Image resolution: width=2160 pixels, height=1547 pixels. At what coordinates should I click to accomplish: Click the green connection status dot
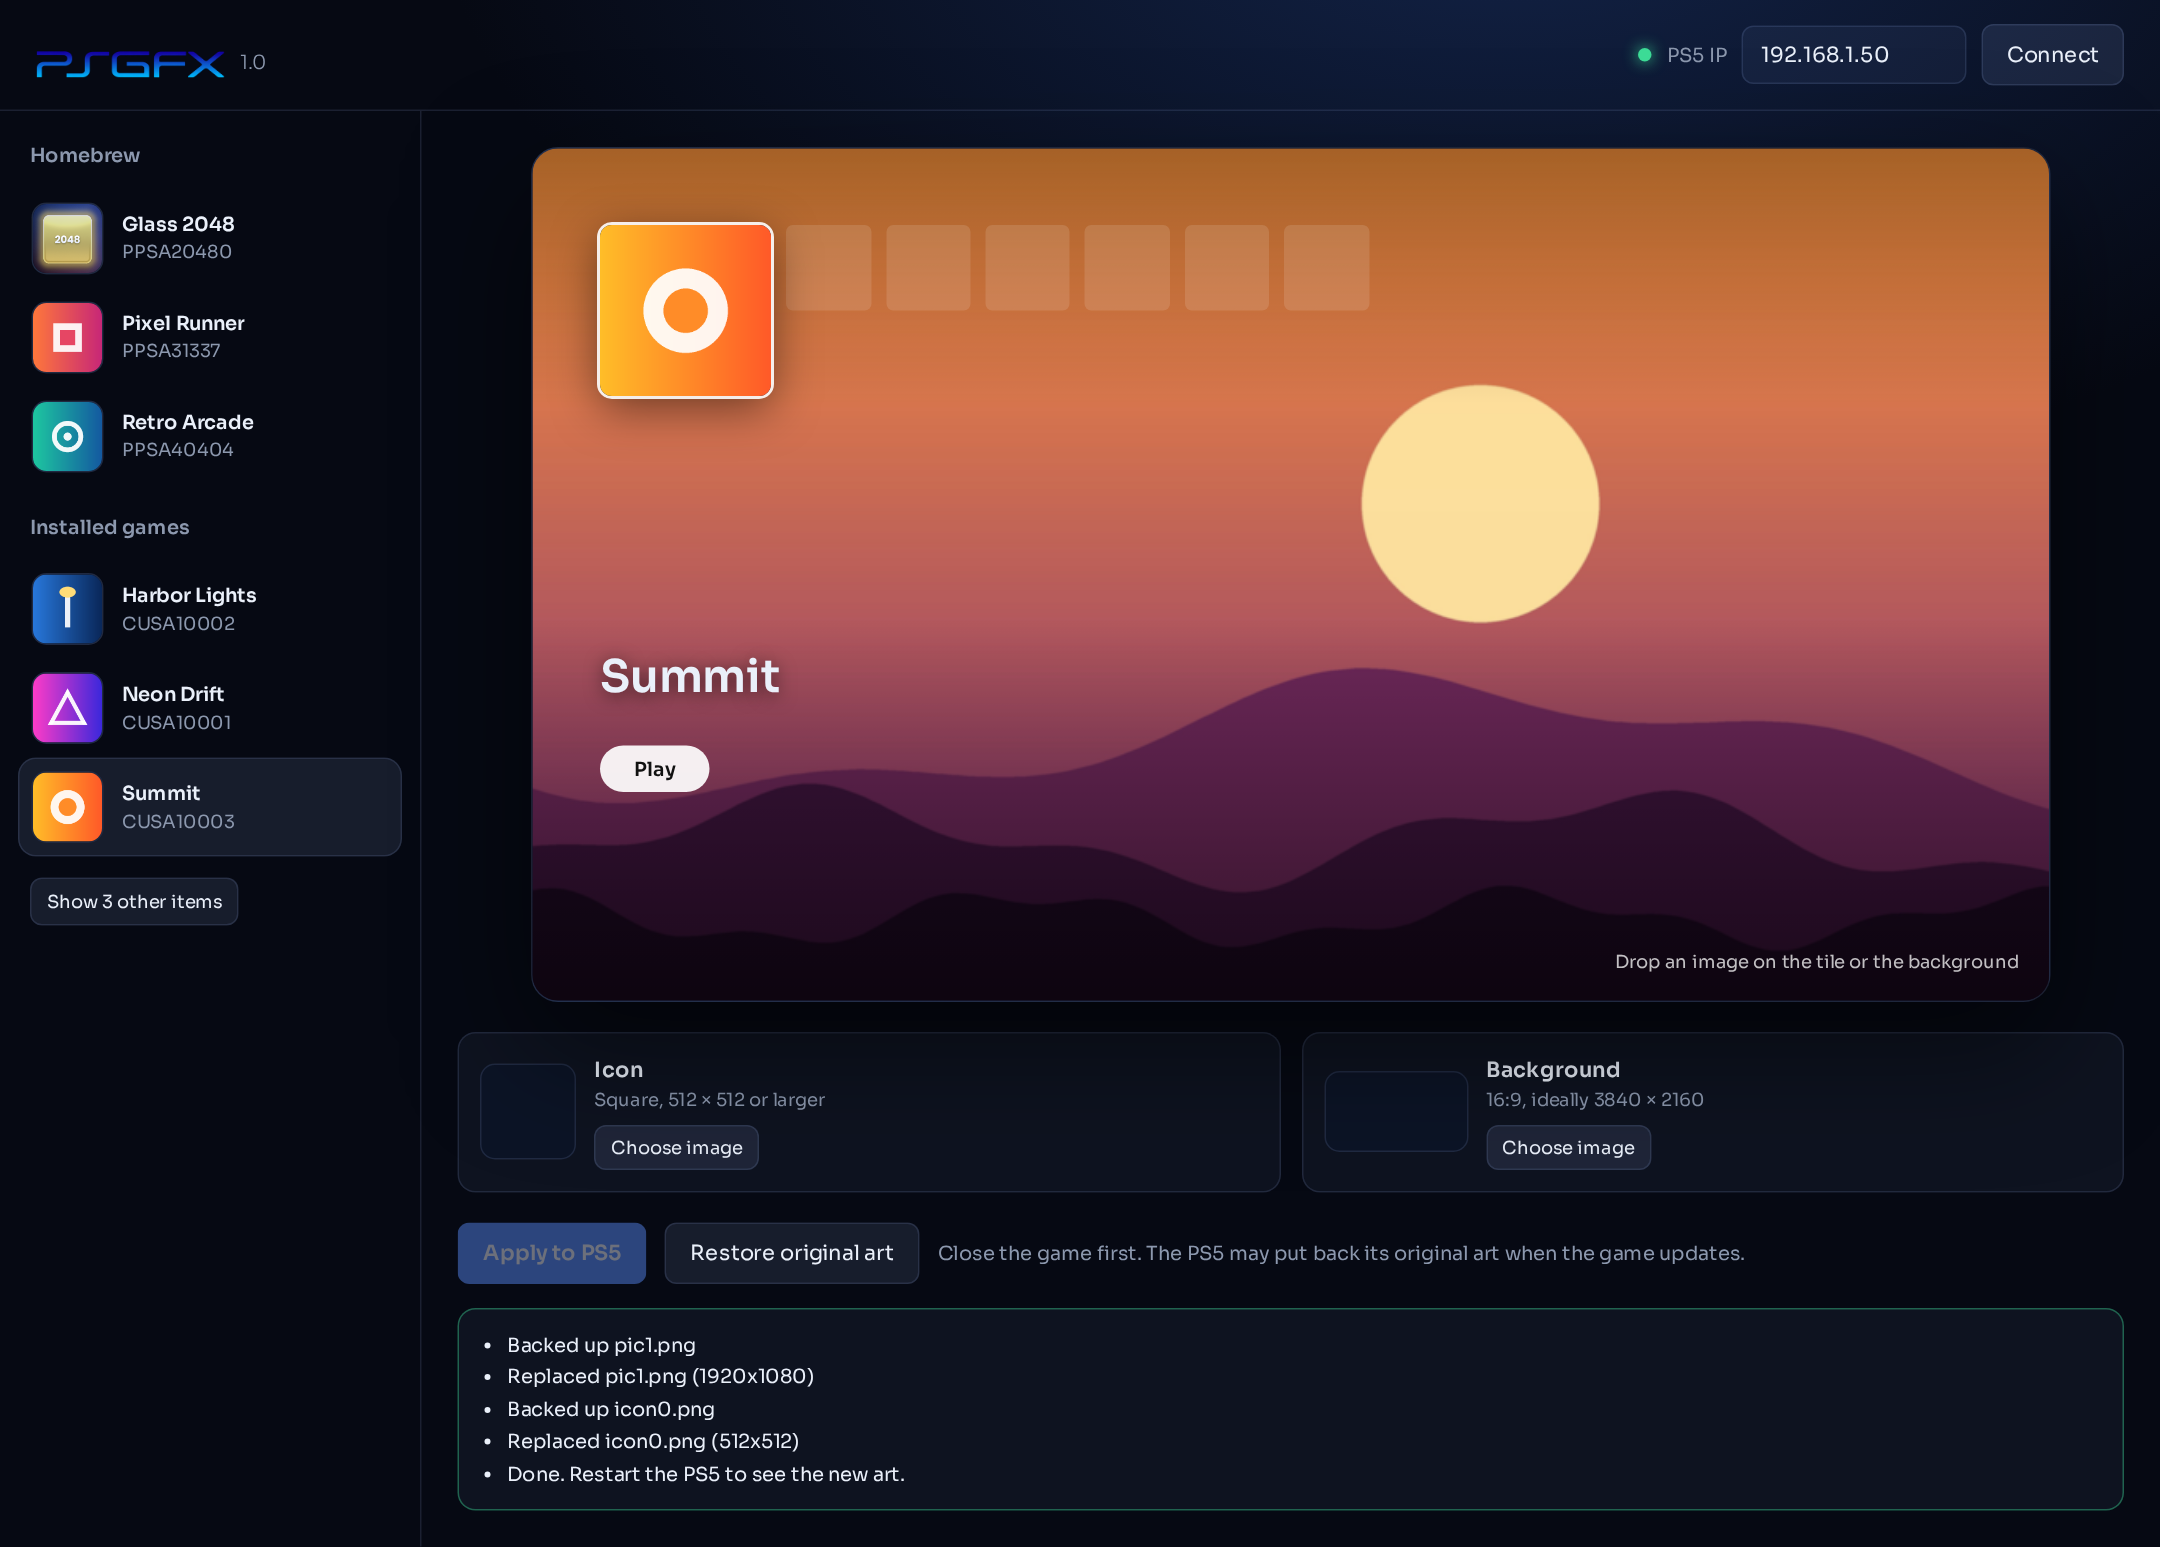[1644, 55]
